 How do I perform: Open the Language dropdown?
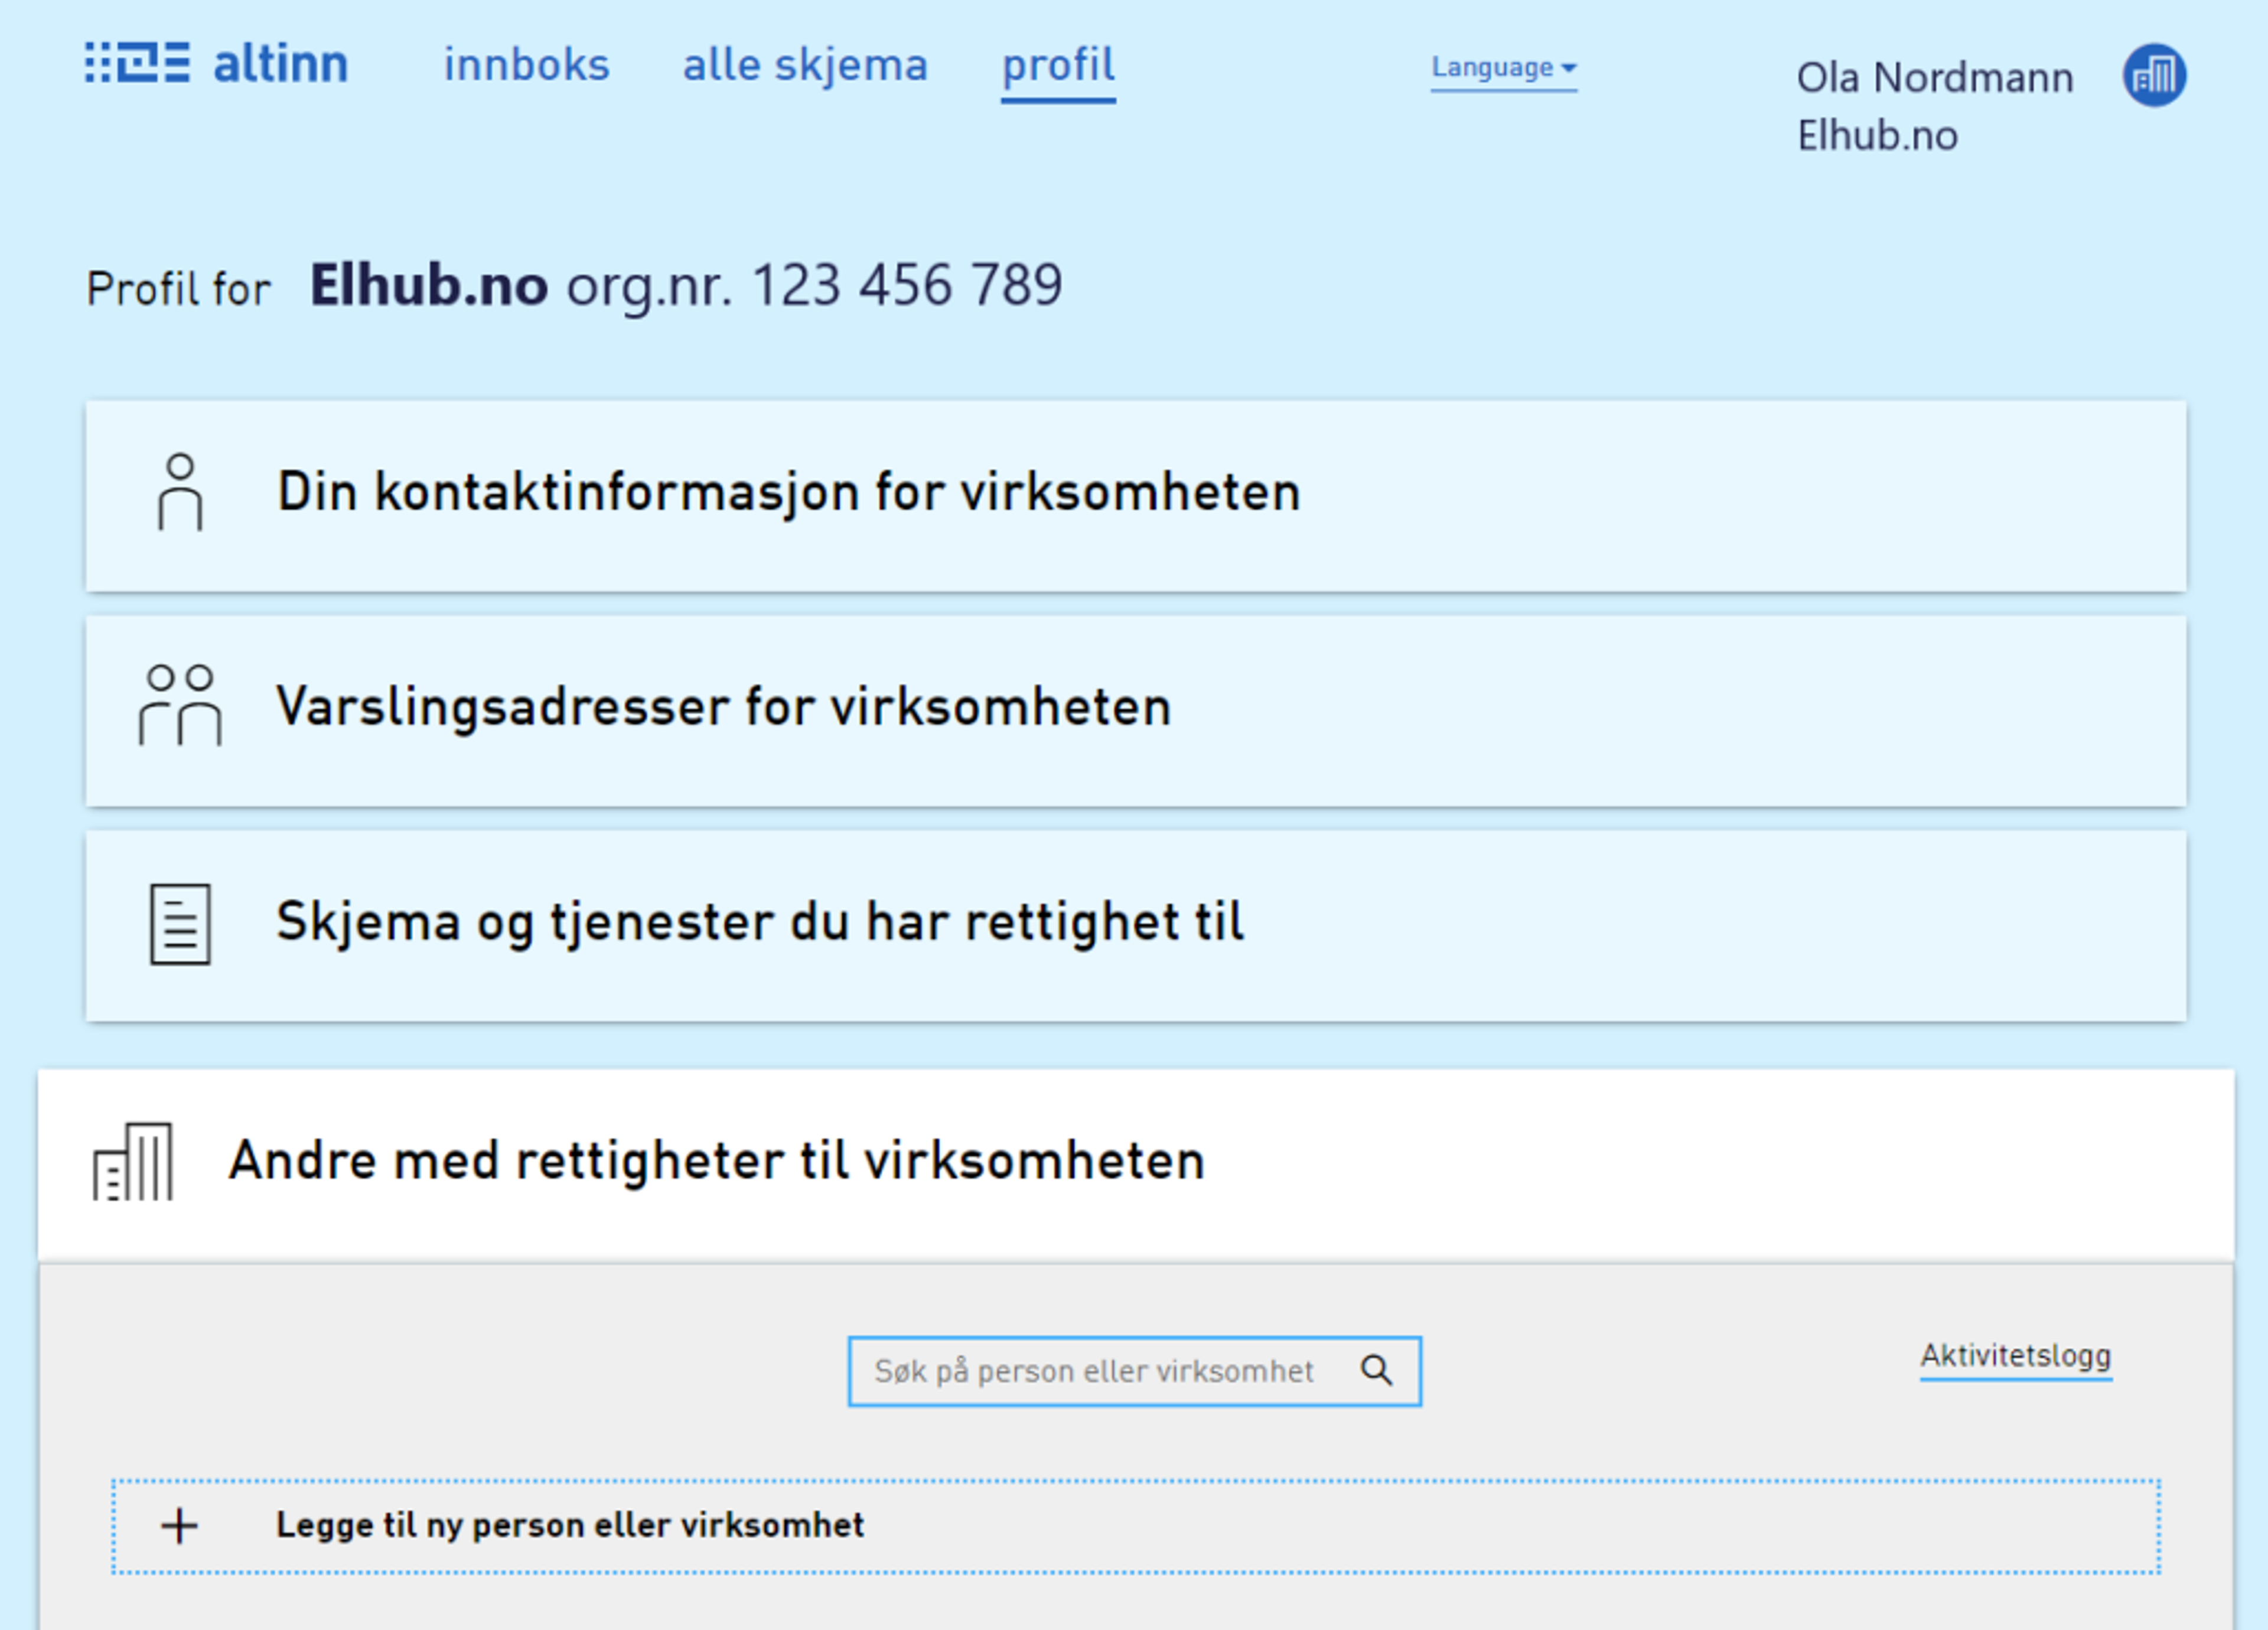coord(1503,68)
